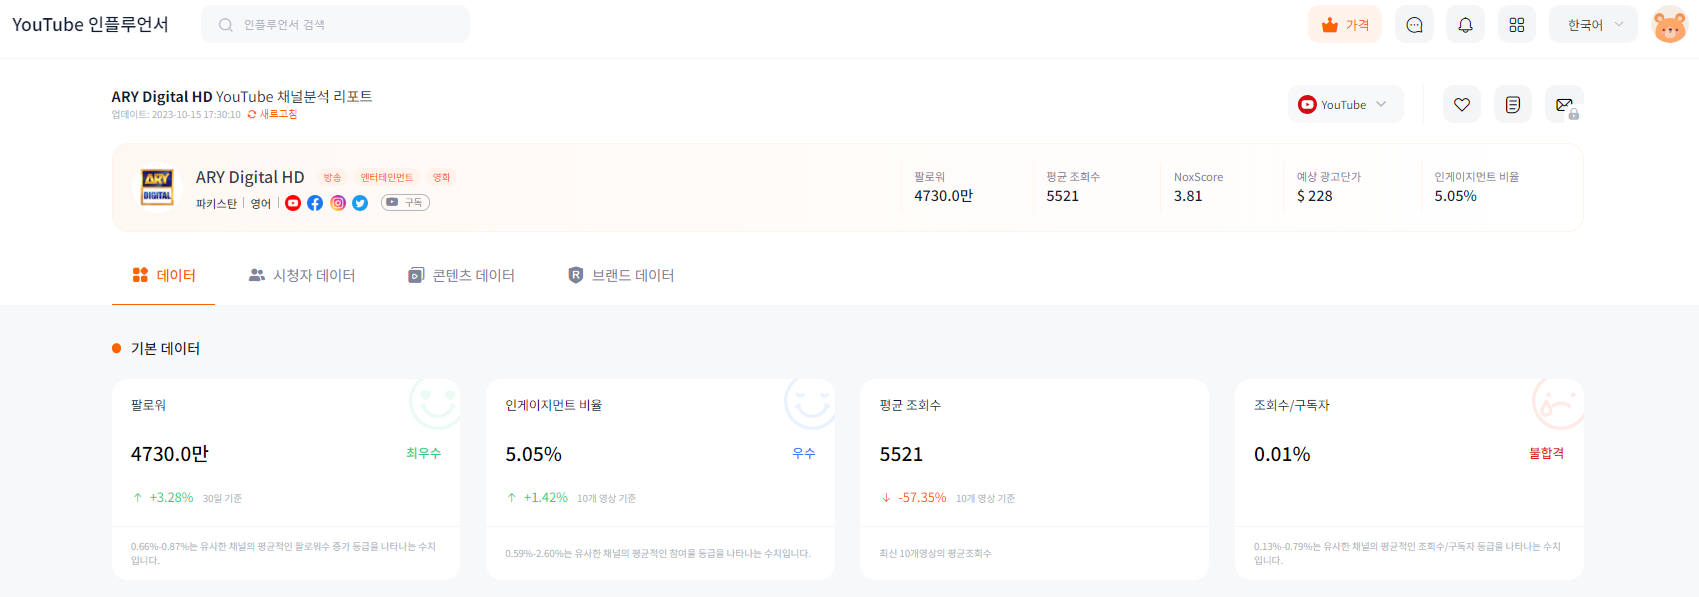Click the header 인게이지먼트 비율 5.05% stat
Viewport: 1699px width, 597px height.
tap(1476, 187)
